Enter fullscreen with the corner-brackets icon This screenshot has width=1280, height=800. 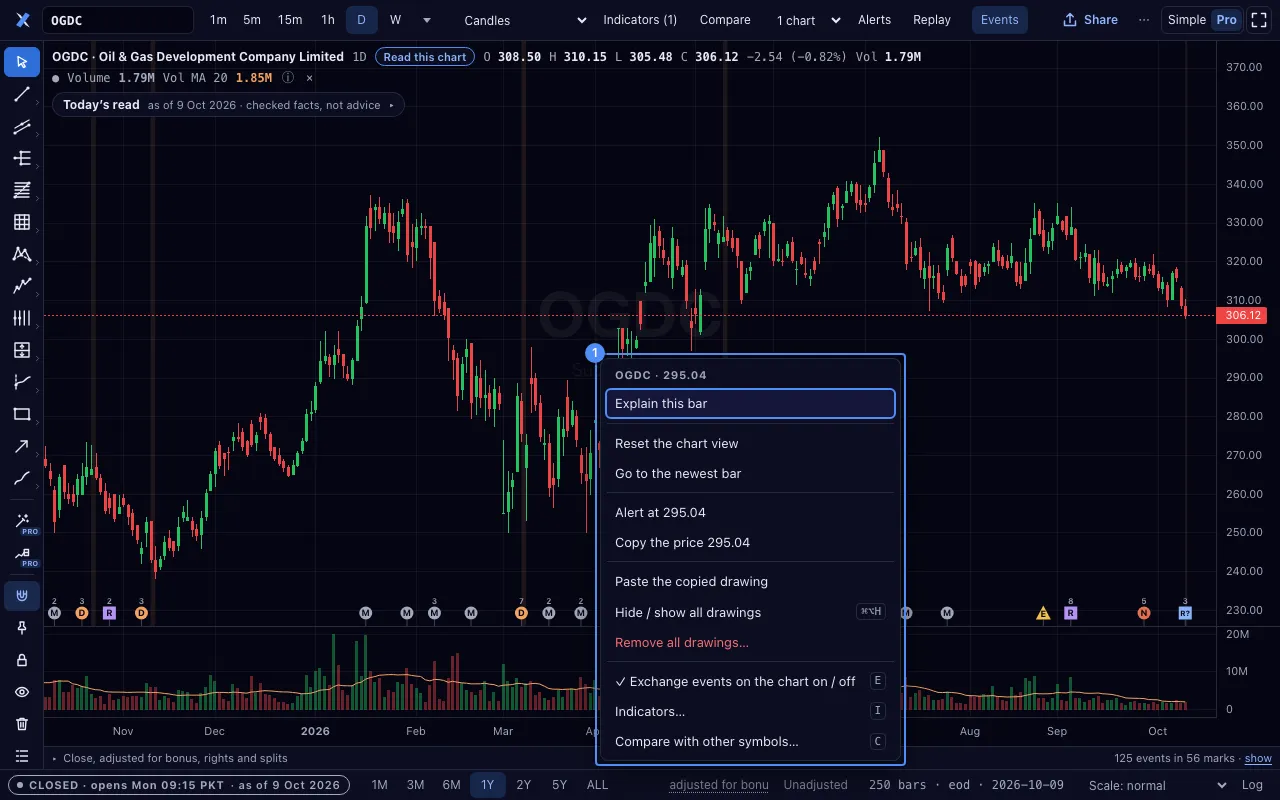click(1259, 20)
